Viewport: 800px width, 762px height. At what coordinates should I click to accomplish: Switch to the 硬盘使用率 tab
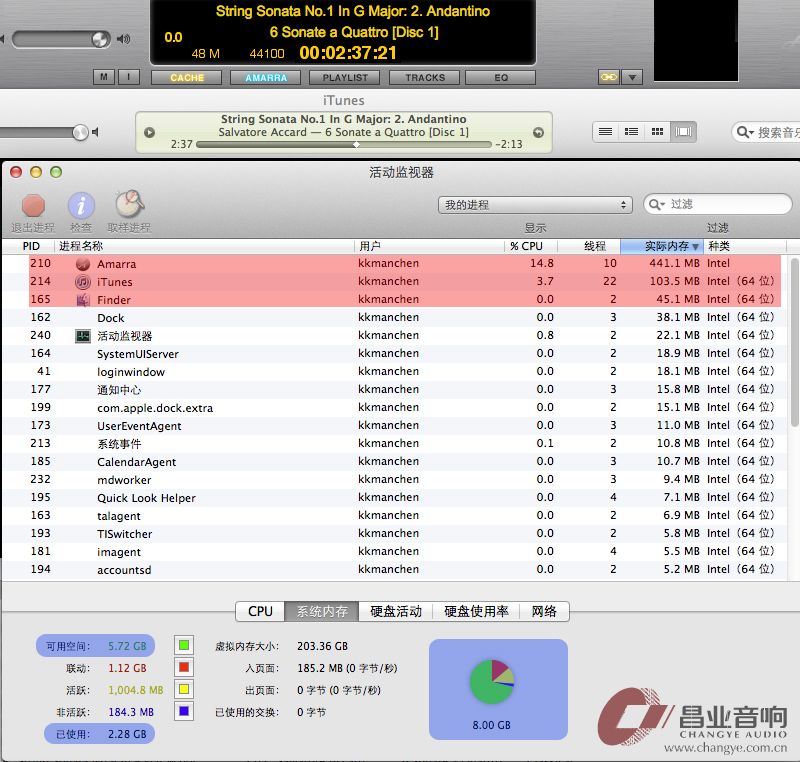[476, 611]
